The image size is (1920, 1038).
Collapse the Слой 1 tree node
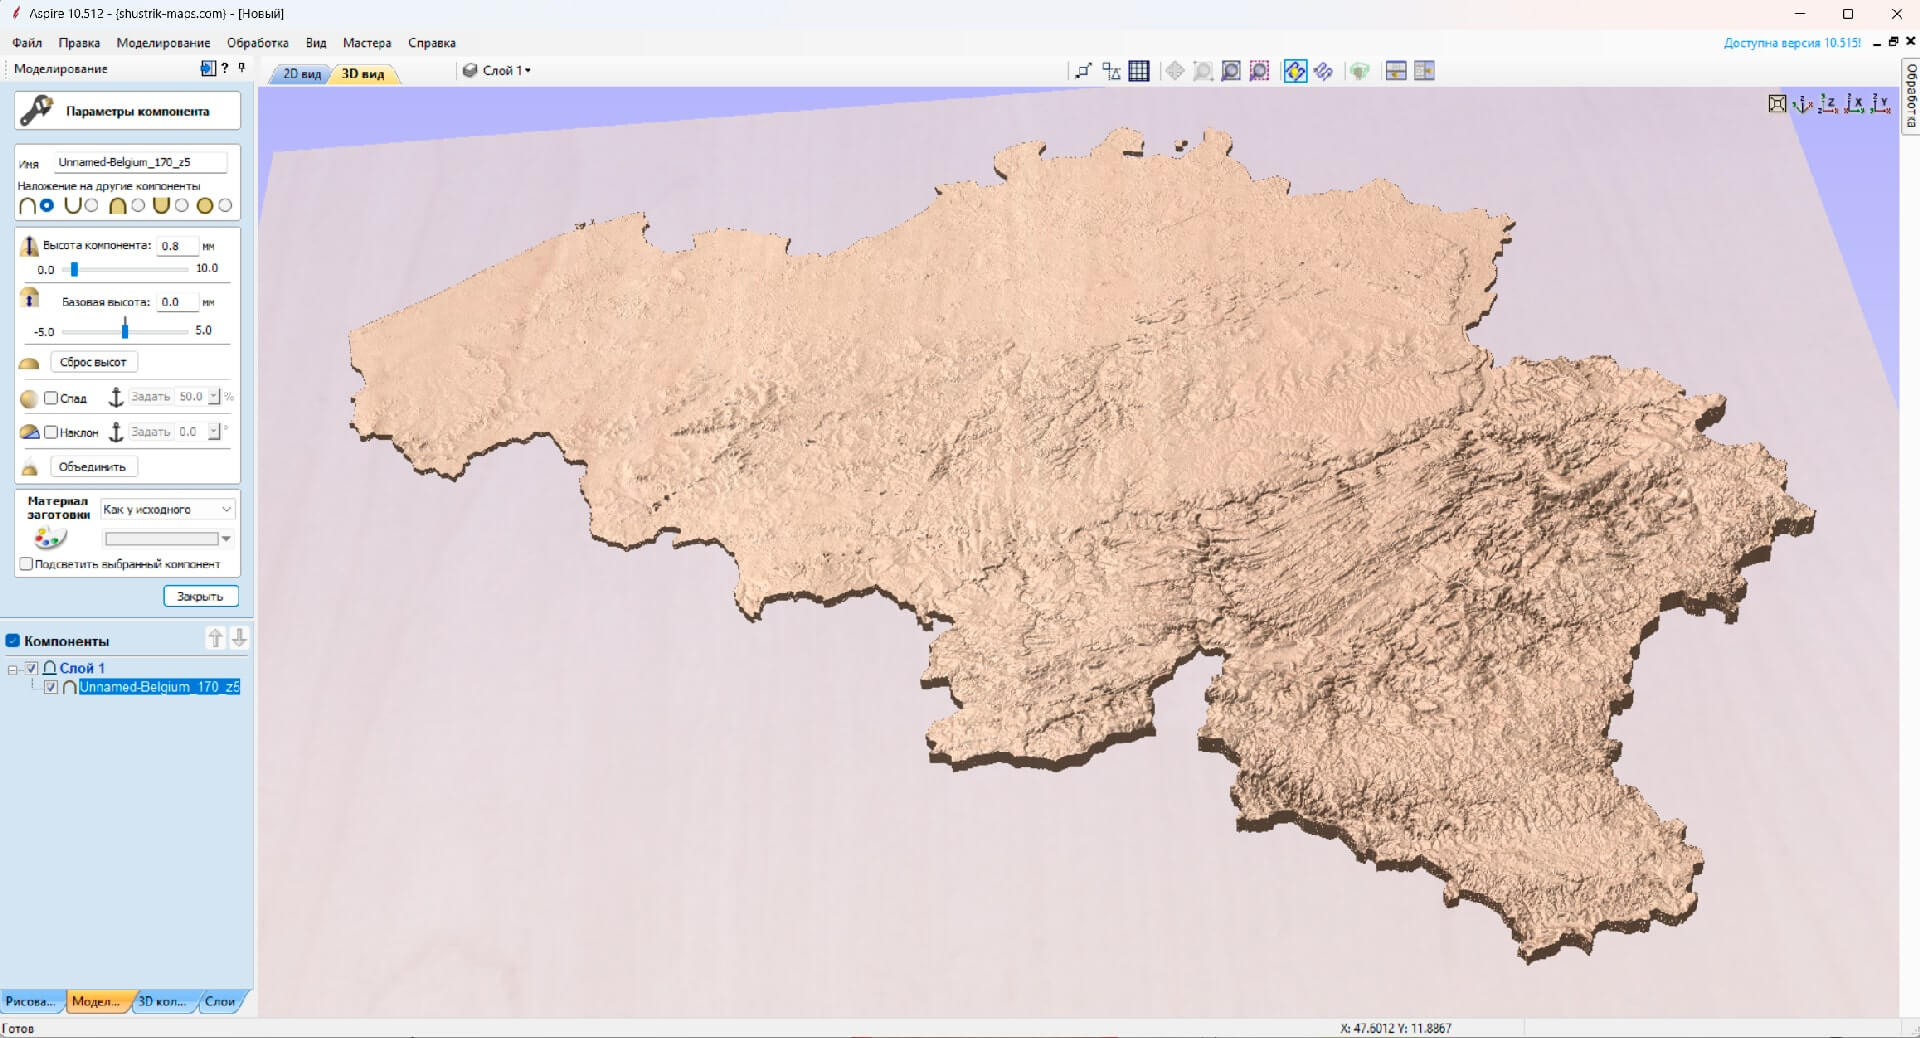click(13, 669)
